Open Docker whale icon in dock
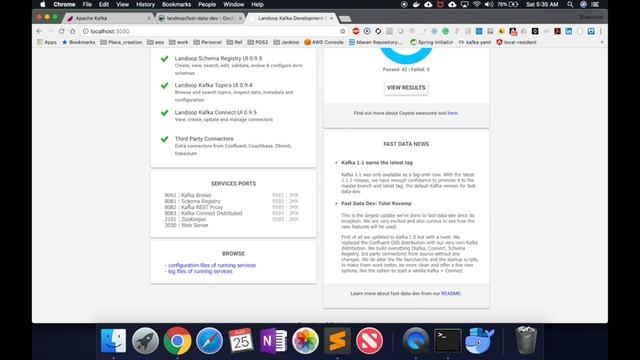This screenshot has width=640, height=360. [480, 340]
